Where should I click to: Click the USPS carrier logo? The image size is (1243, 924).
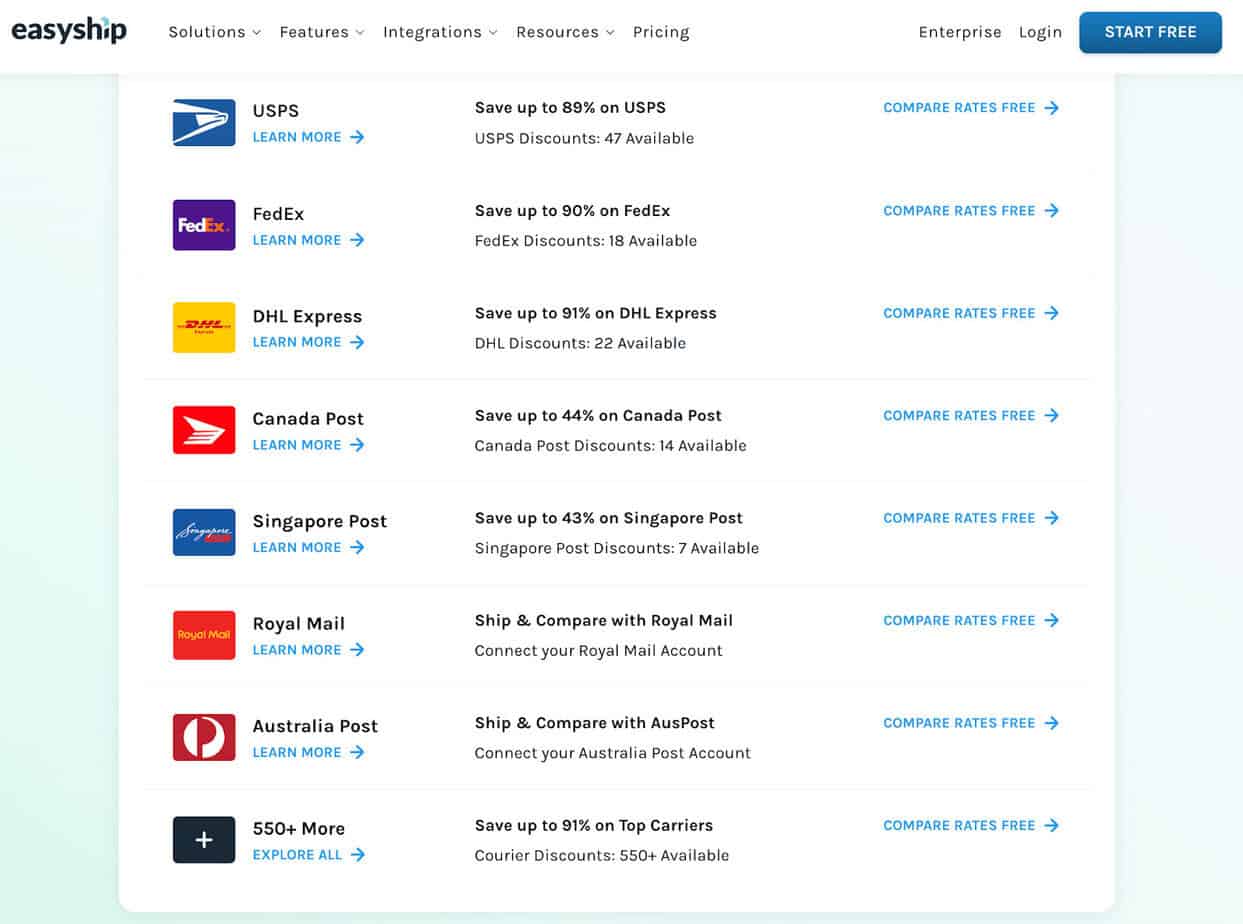(x=203, y=122)
